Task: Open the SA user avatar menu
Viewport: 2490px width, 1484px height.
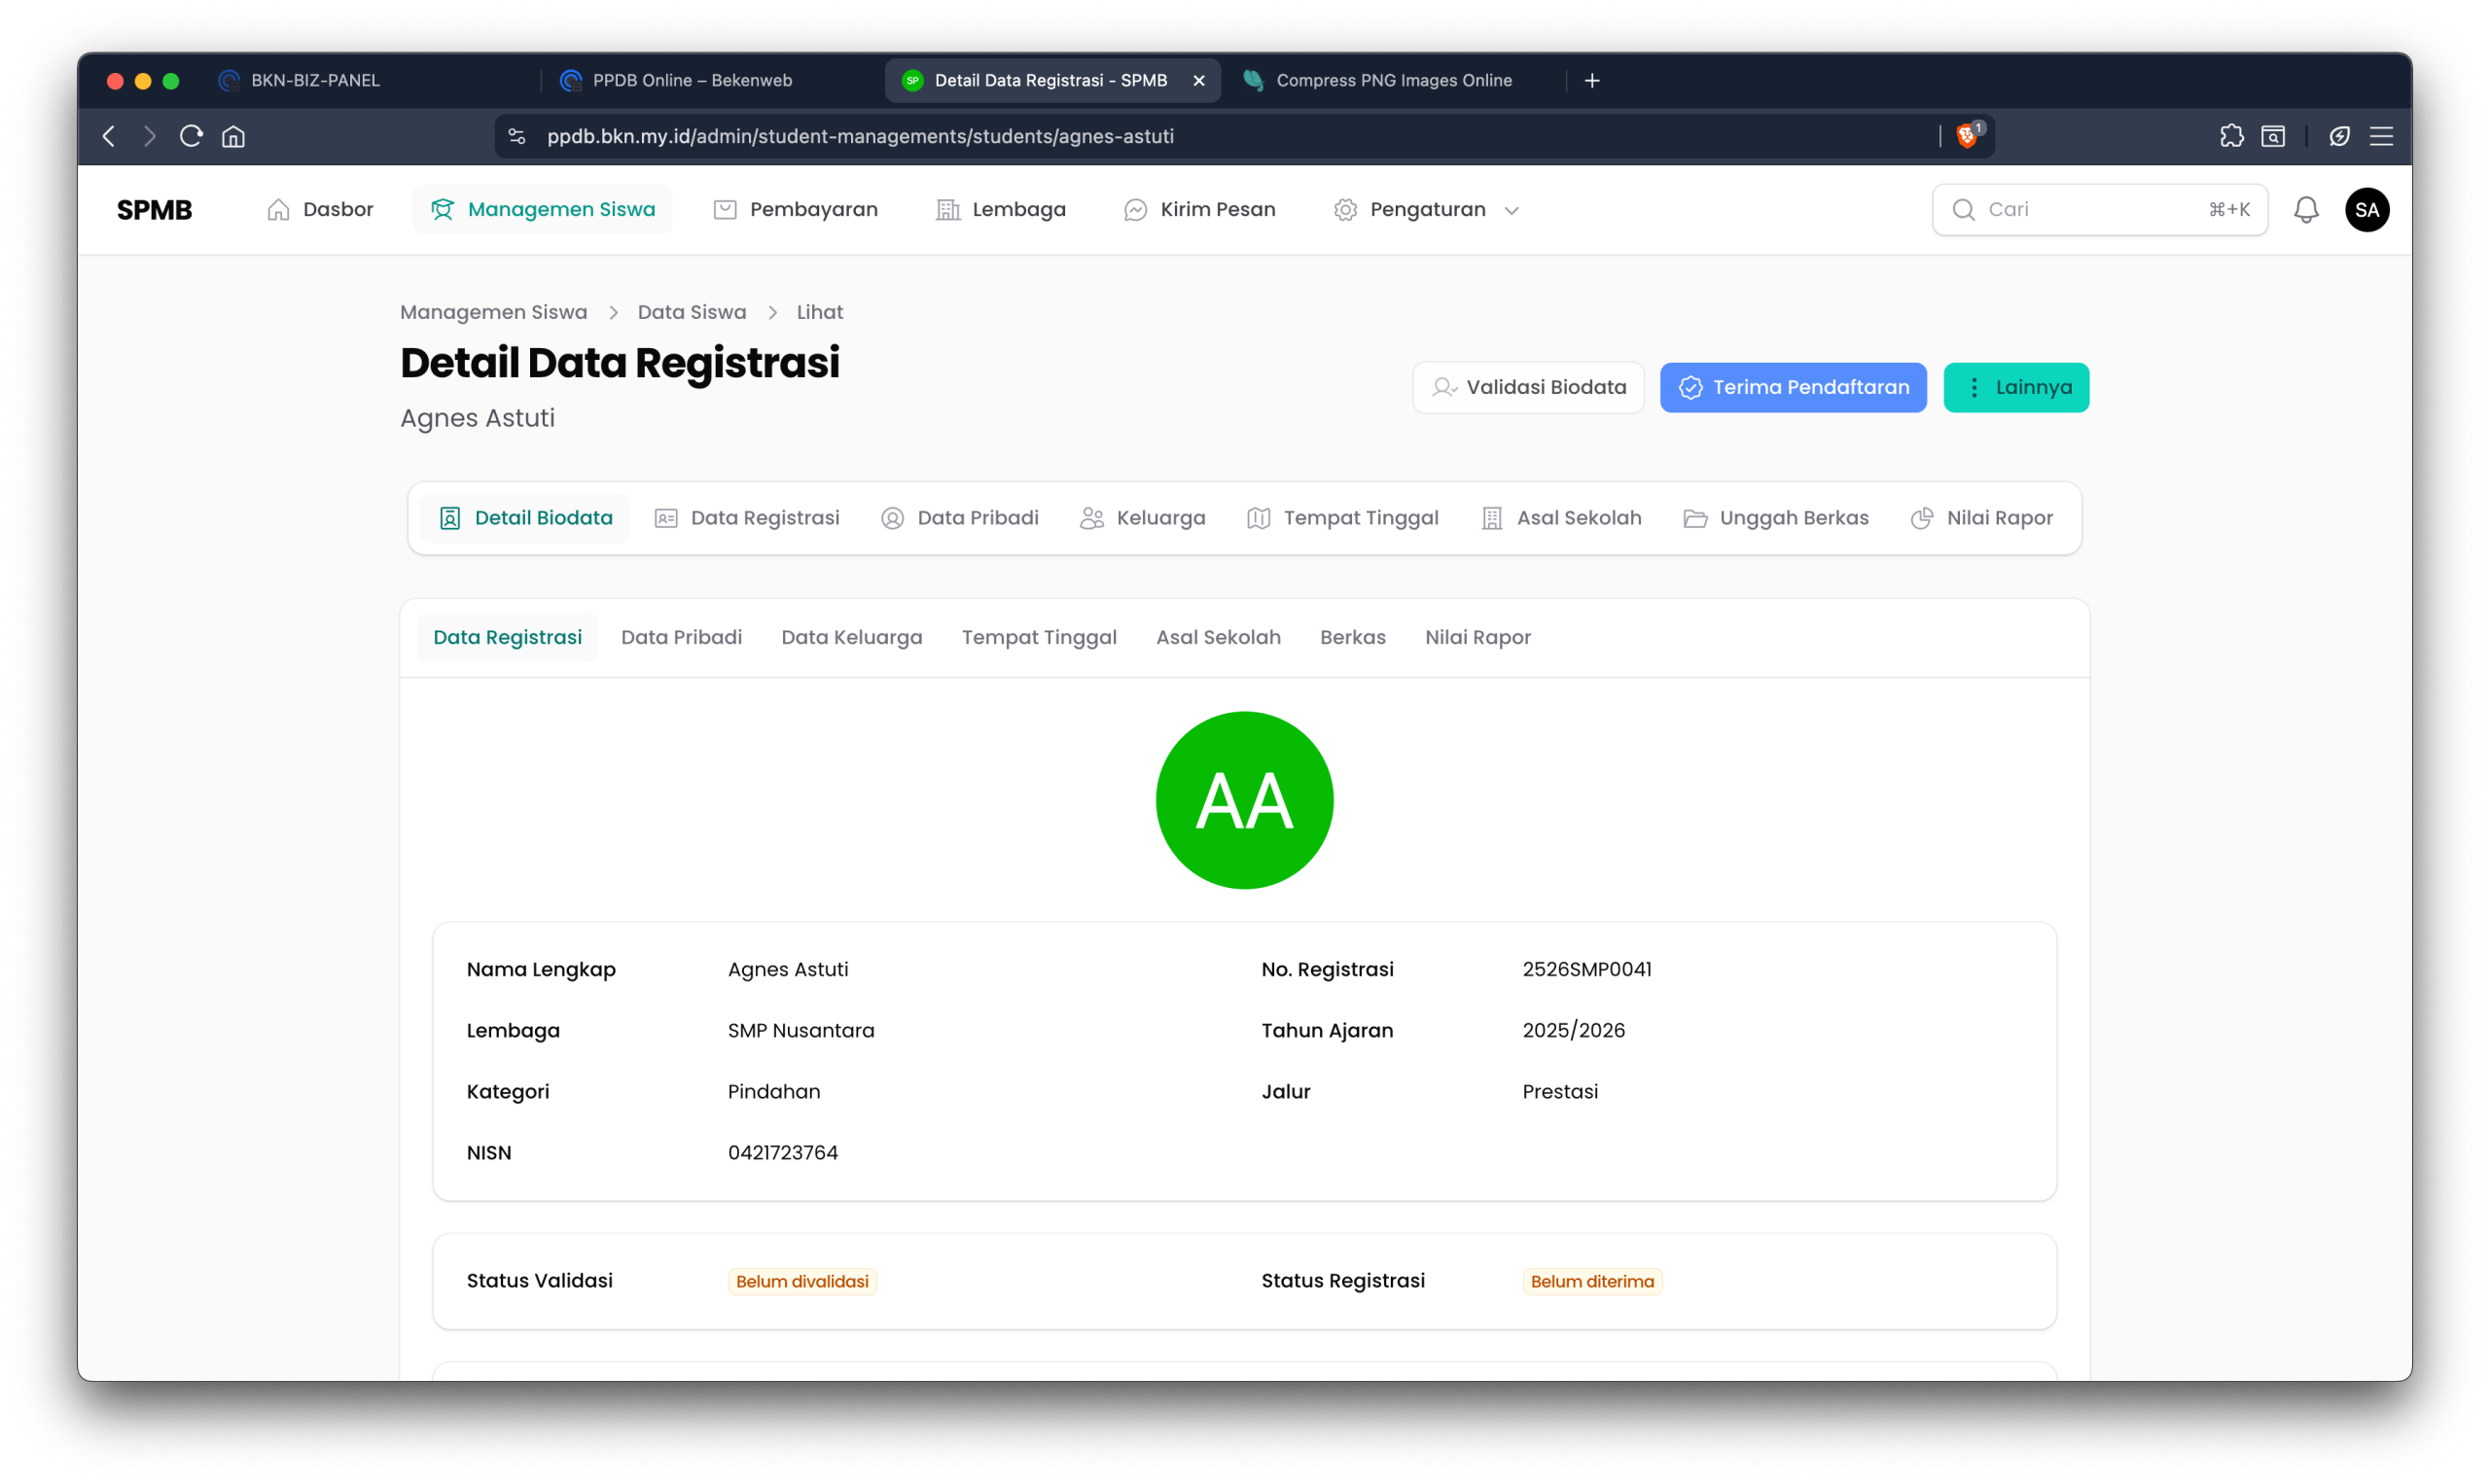Action: [x=2366, y=210]
